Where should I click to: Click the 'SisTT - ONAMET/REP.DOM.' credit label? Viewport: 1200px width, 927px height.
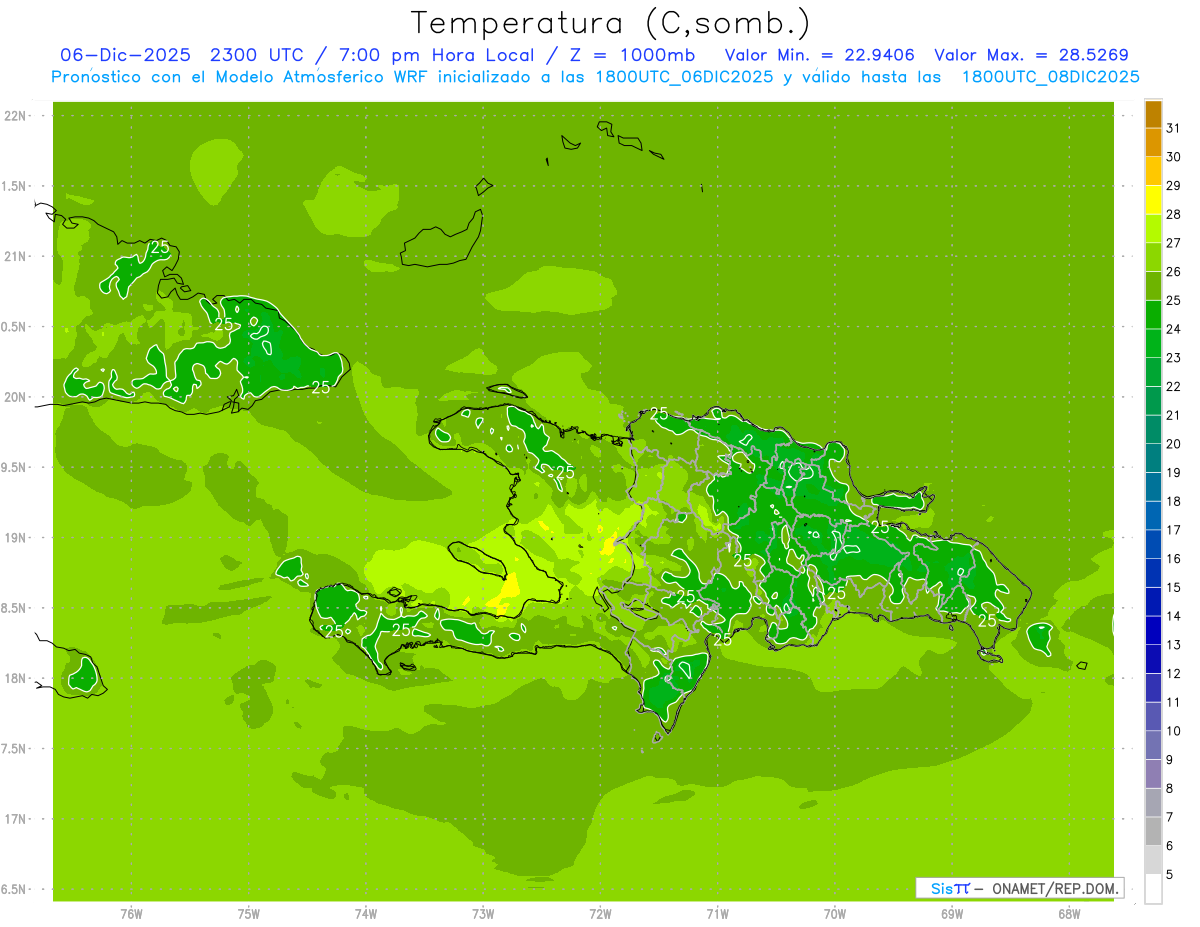[x=1019, y=888]
